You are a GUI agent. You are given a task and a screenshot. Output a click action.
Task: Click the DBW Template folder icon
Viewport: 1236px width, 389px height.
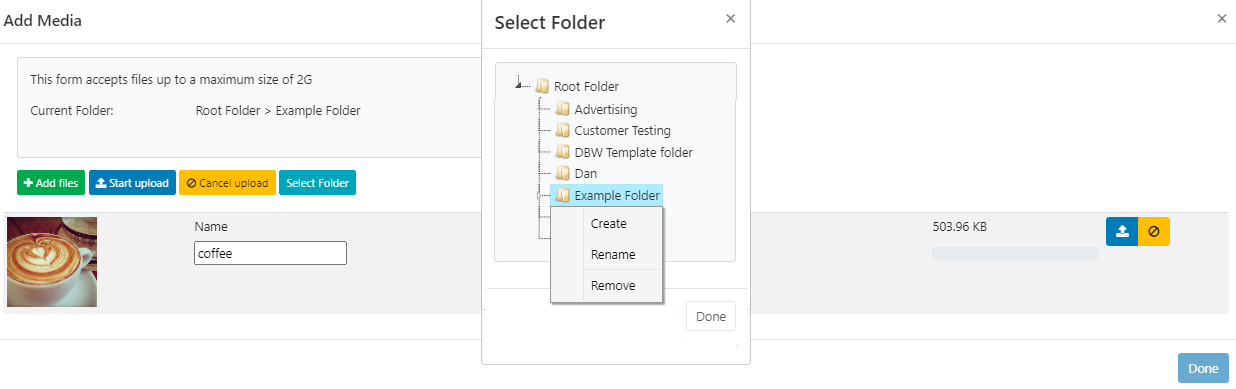(562, 152)
